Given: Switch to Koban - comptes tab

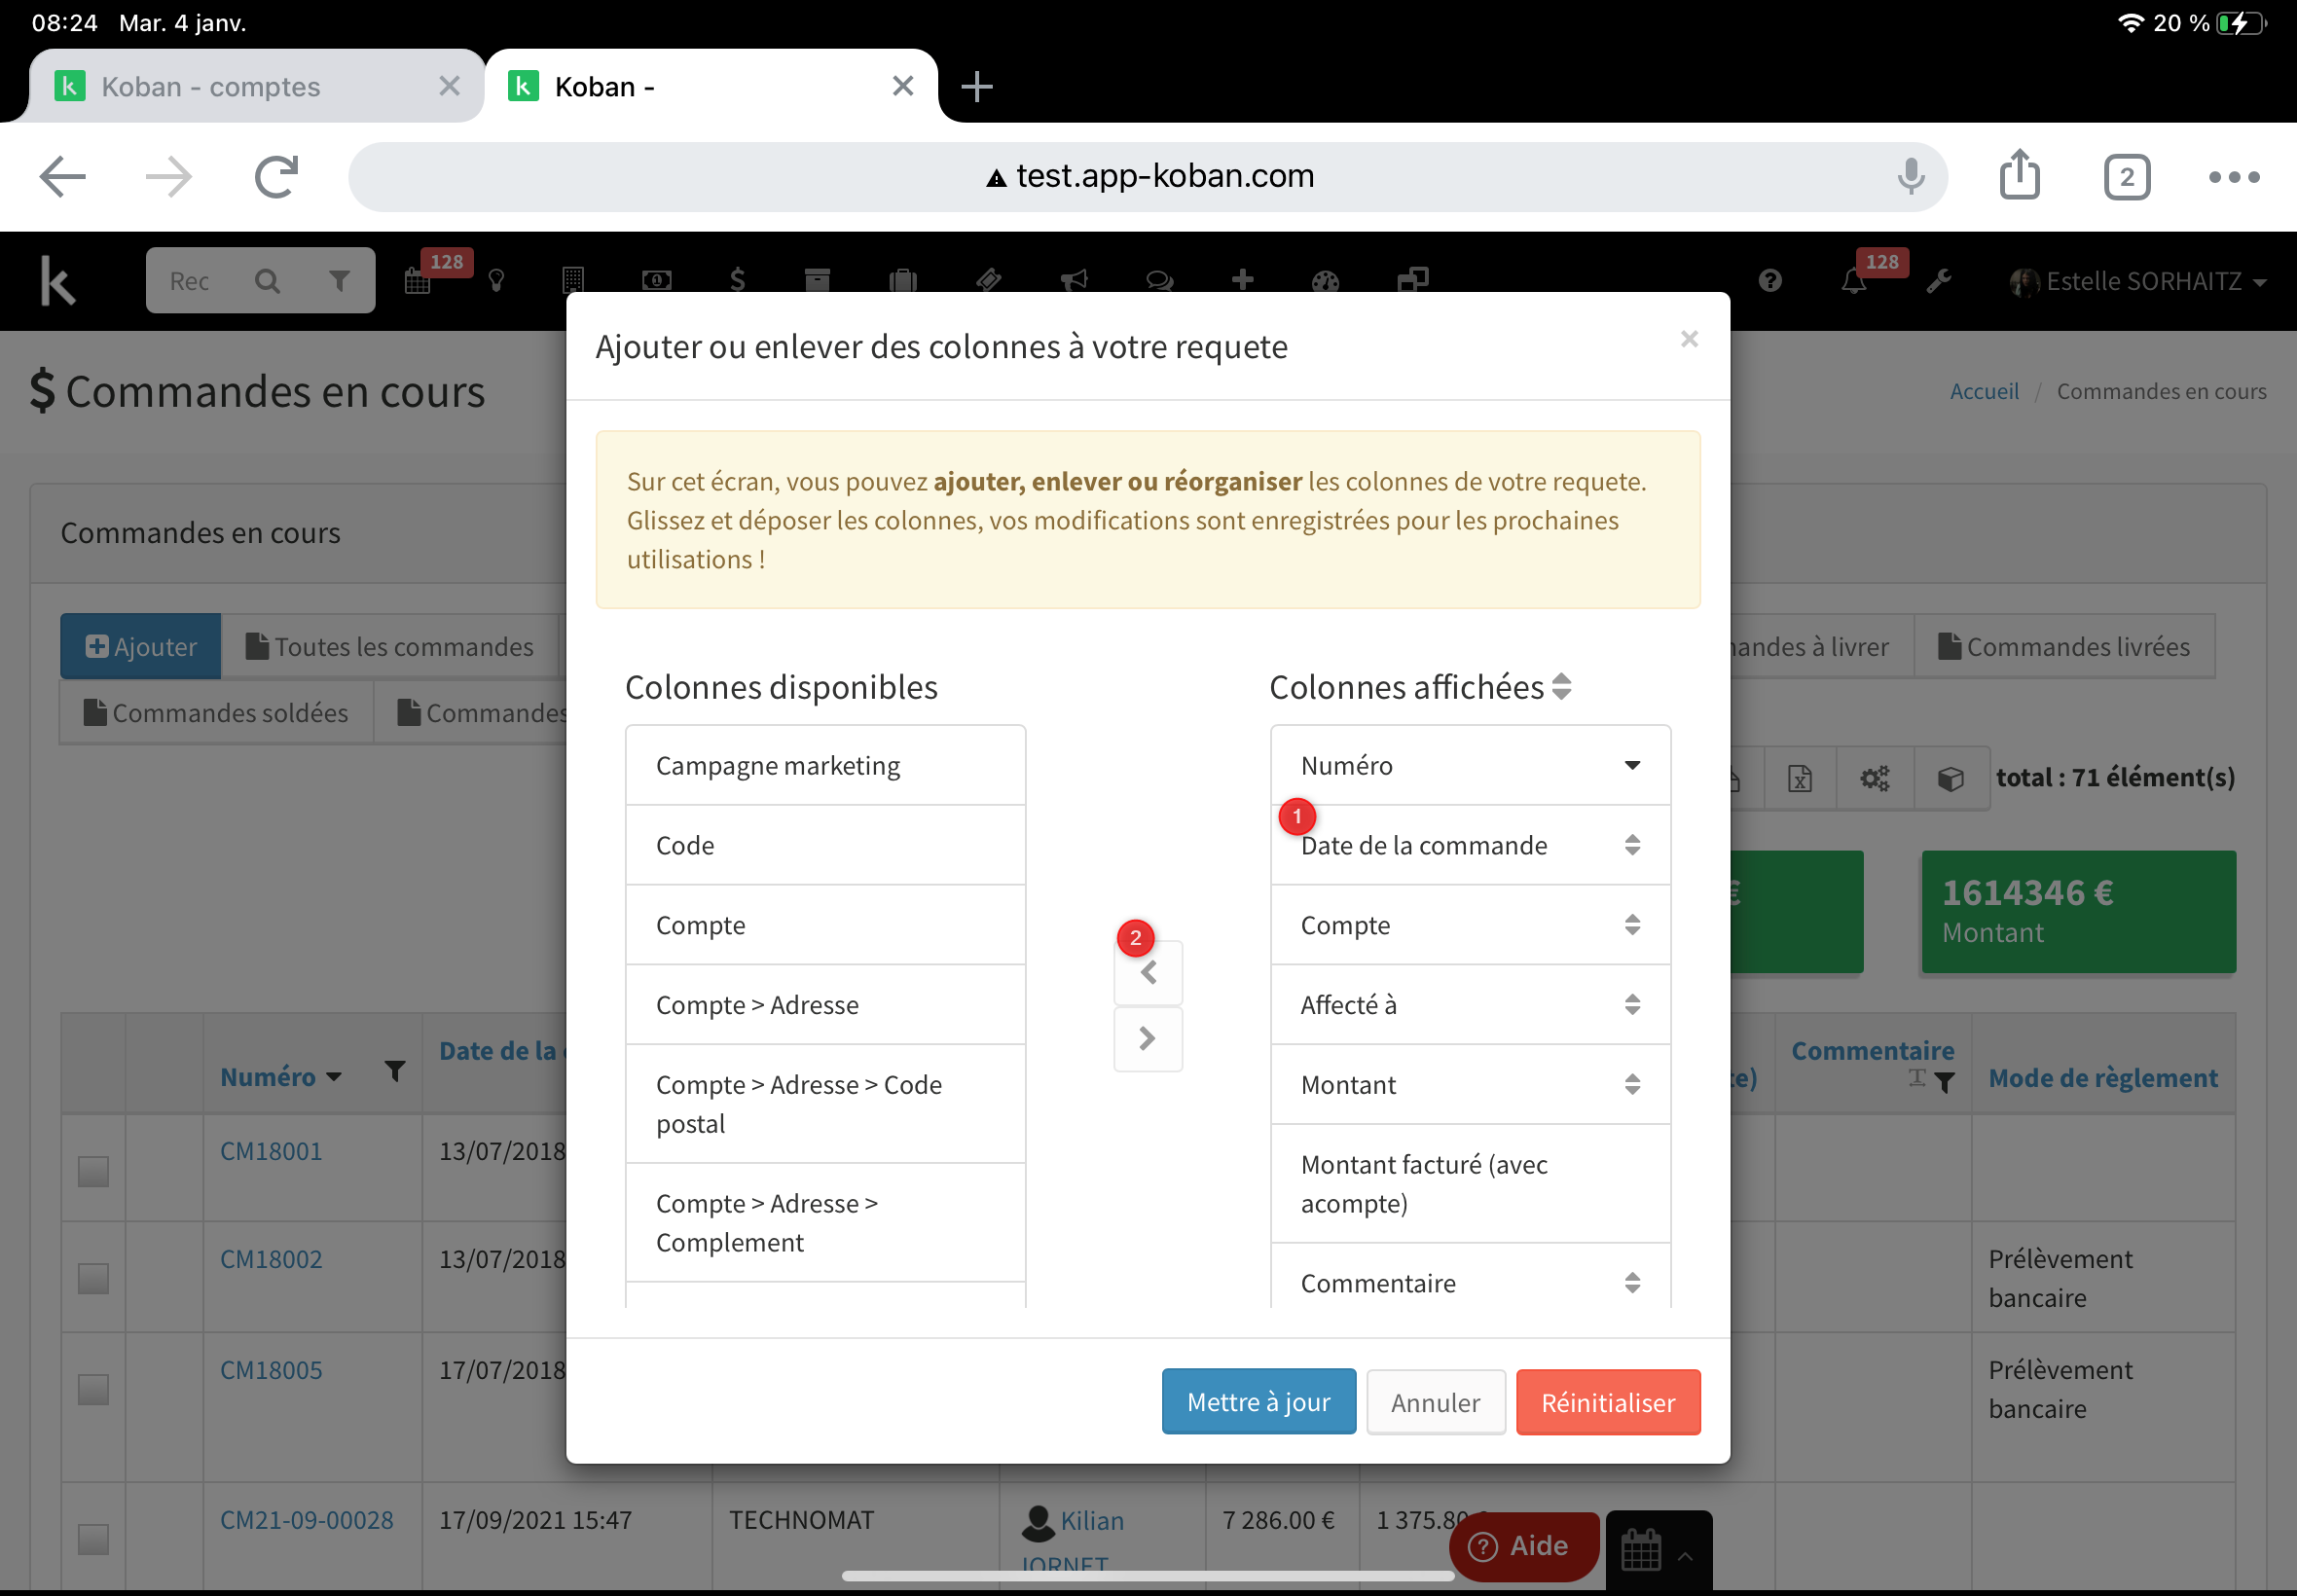Looking at the screenshot, I should [211, 87].
